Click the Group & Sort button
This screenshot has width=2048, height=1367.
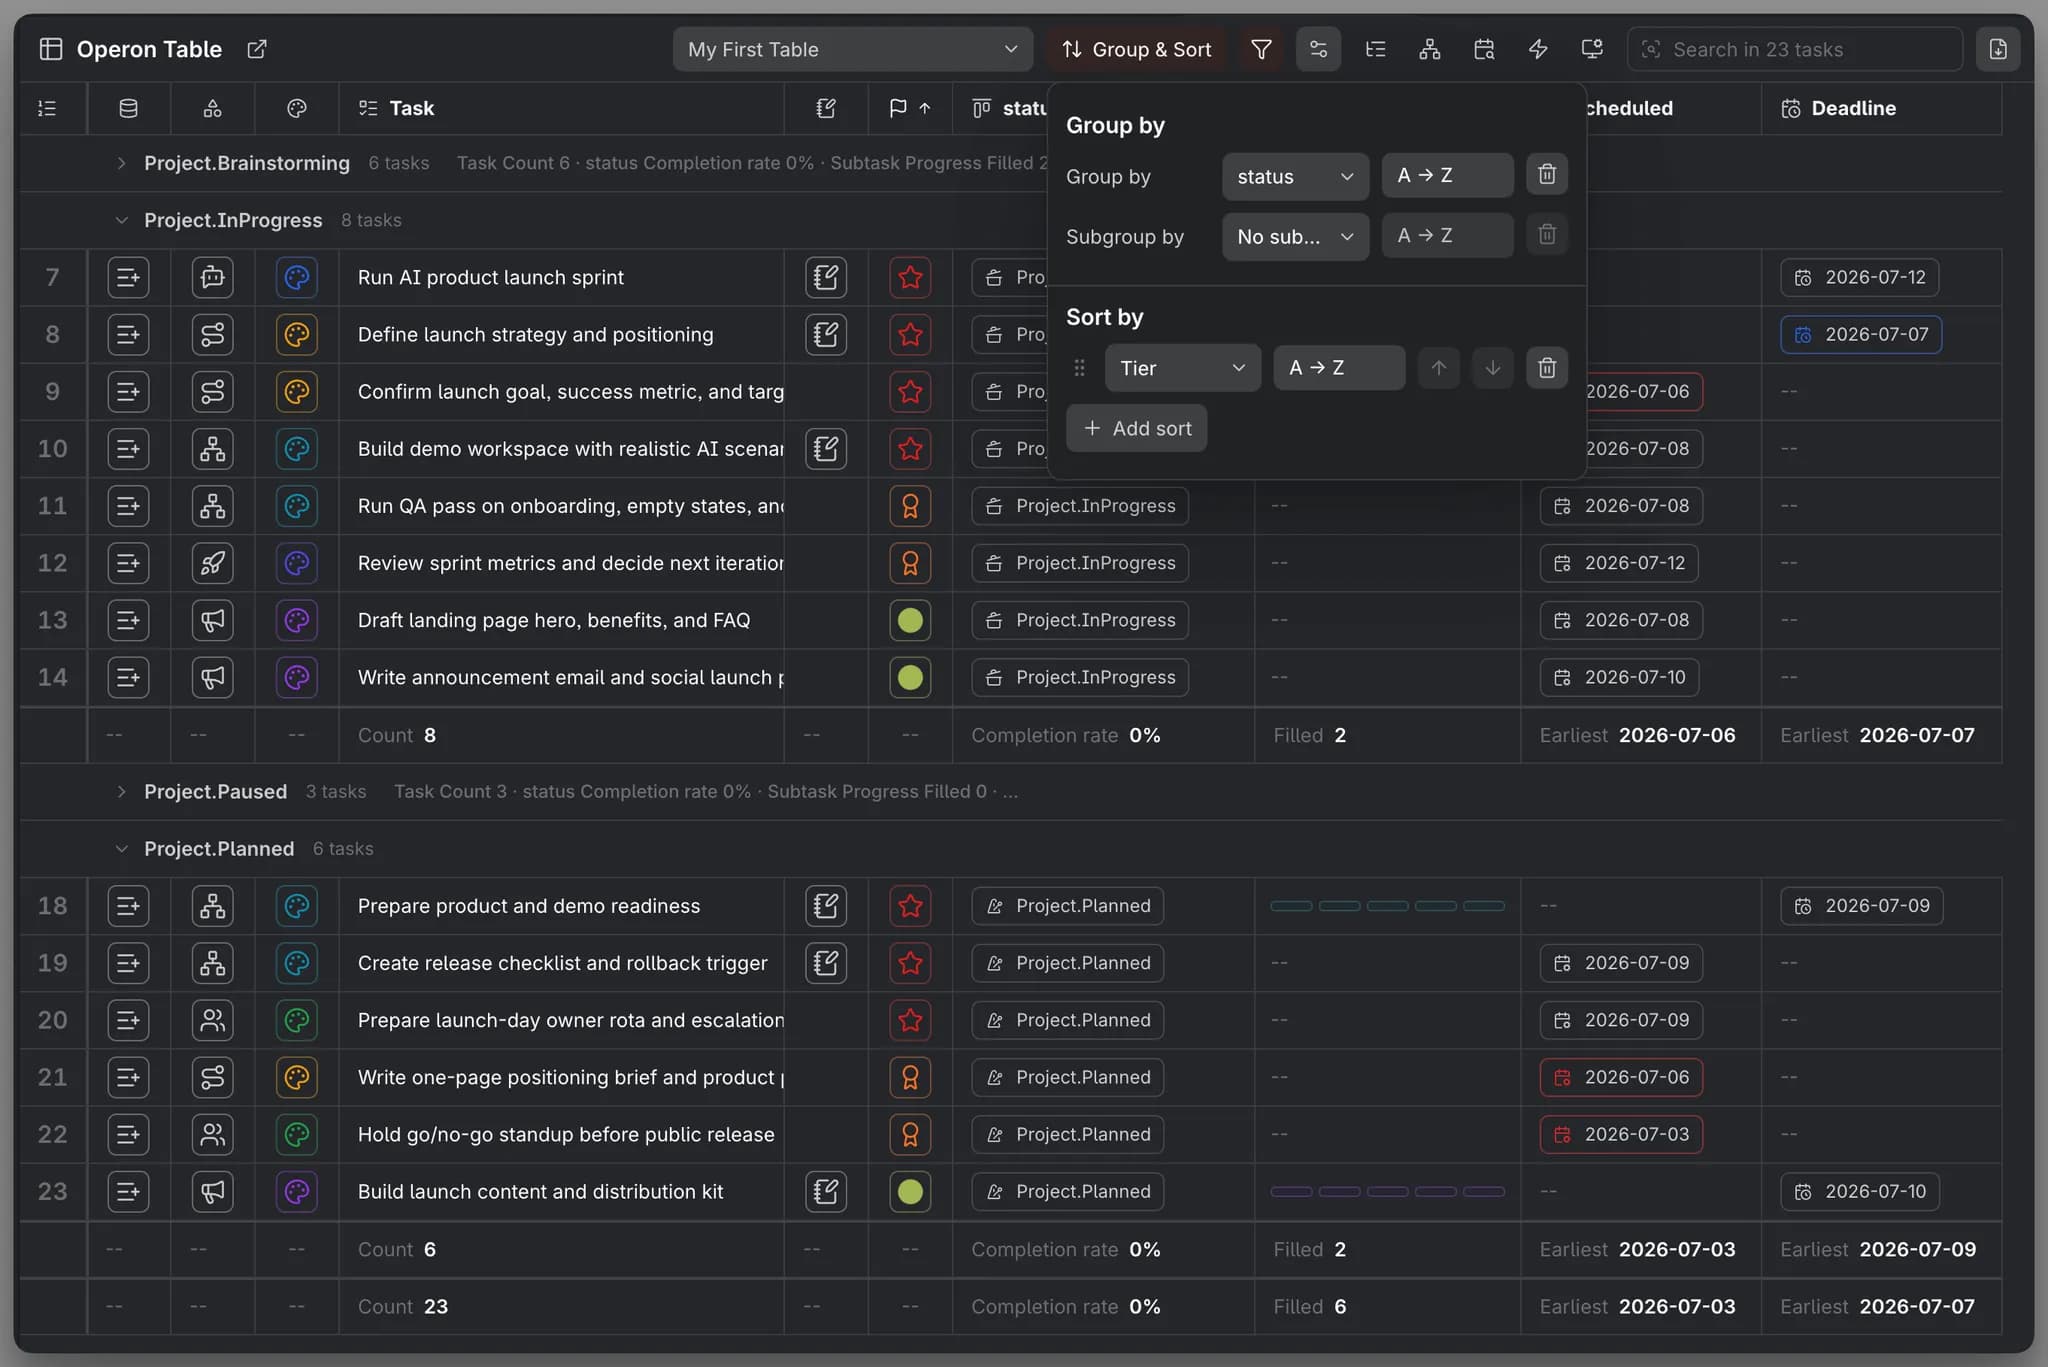coord(1136,49)
